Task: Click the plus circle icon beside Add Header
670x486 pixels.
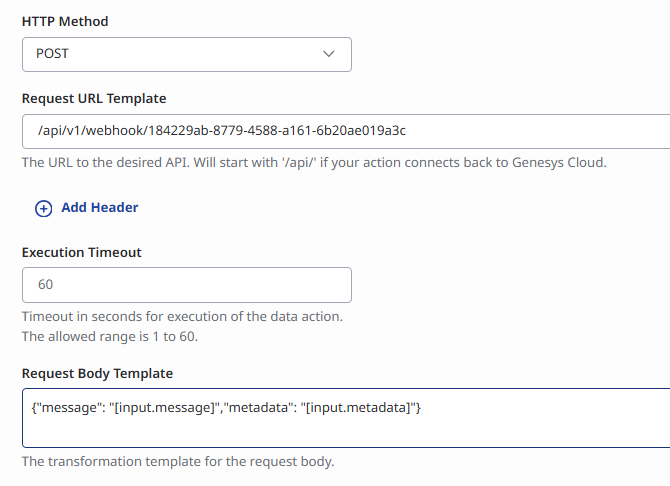Action: [44, 208]
